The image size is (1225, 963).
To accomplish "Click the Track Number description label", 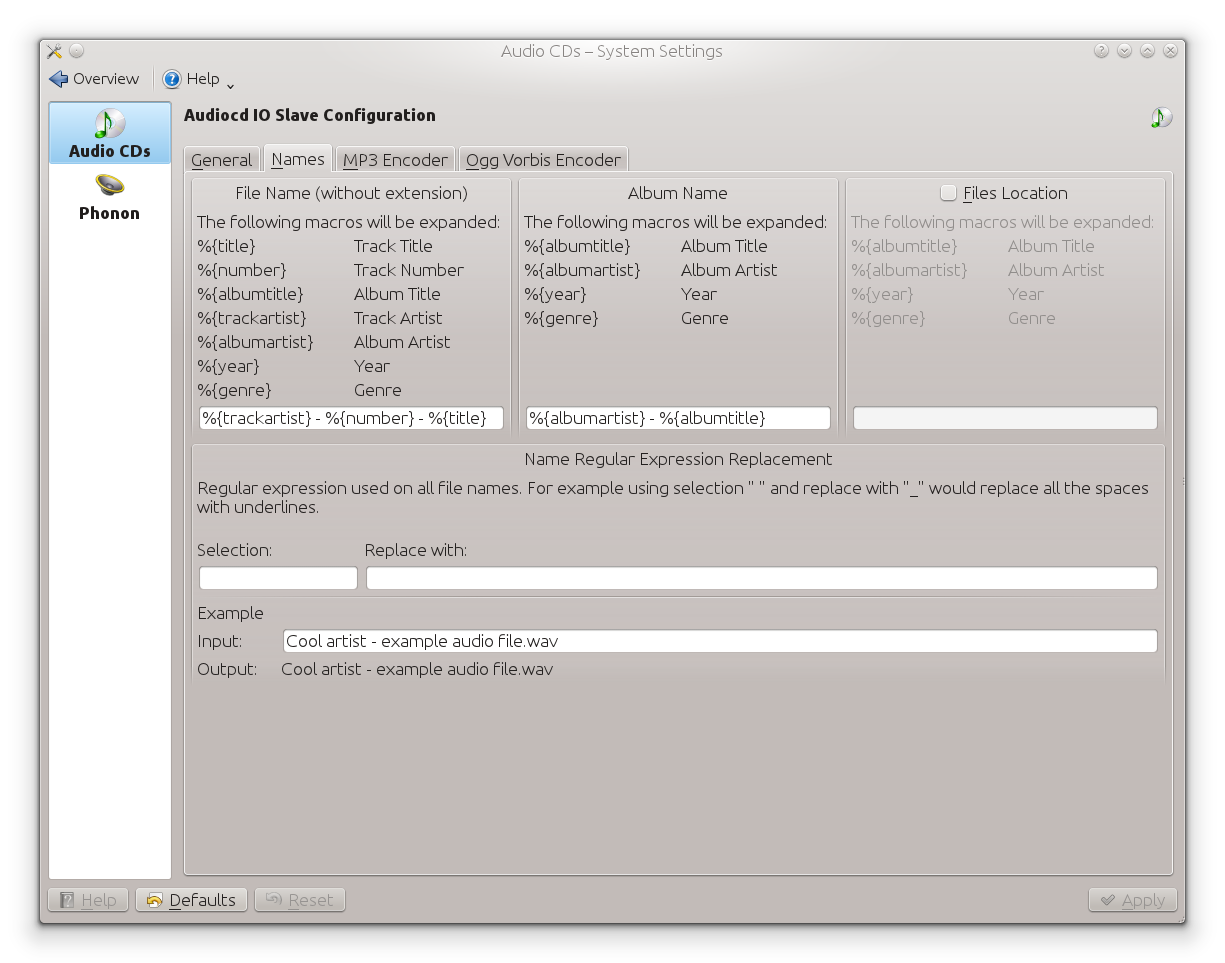I will (409, 270).
